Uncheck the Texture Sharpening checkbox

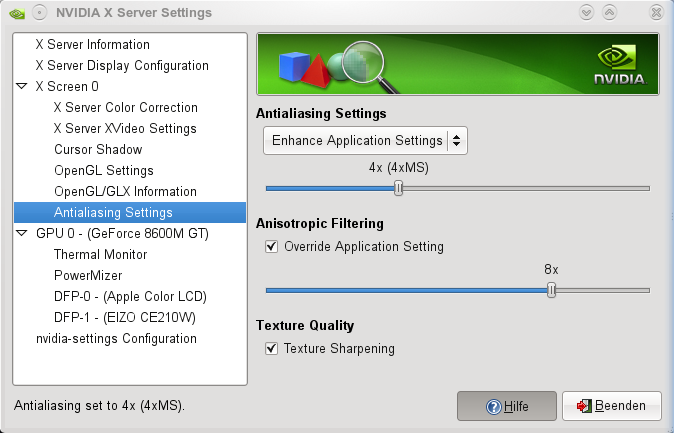[x=271, y=348]
